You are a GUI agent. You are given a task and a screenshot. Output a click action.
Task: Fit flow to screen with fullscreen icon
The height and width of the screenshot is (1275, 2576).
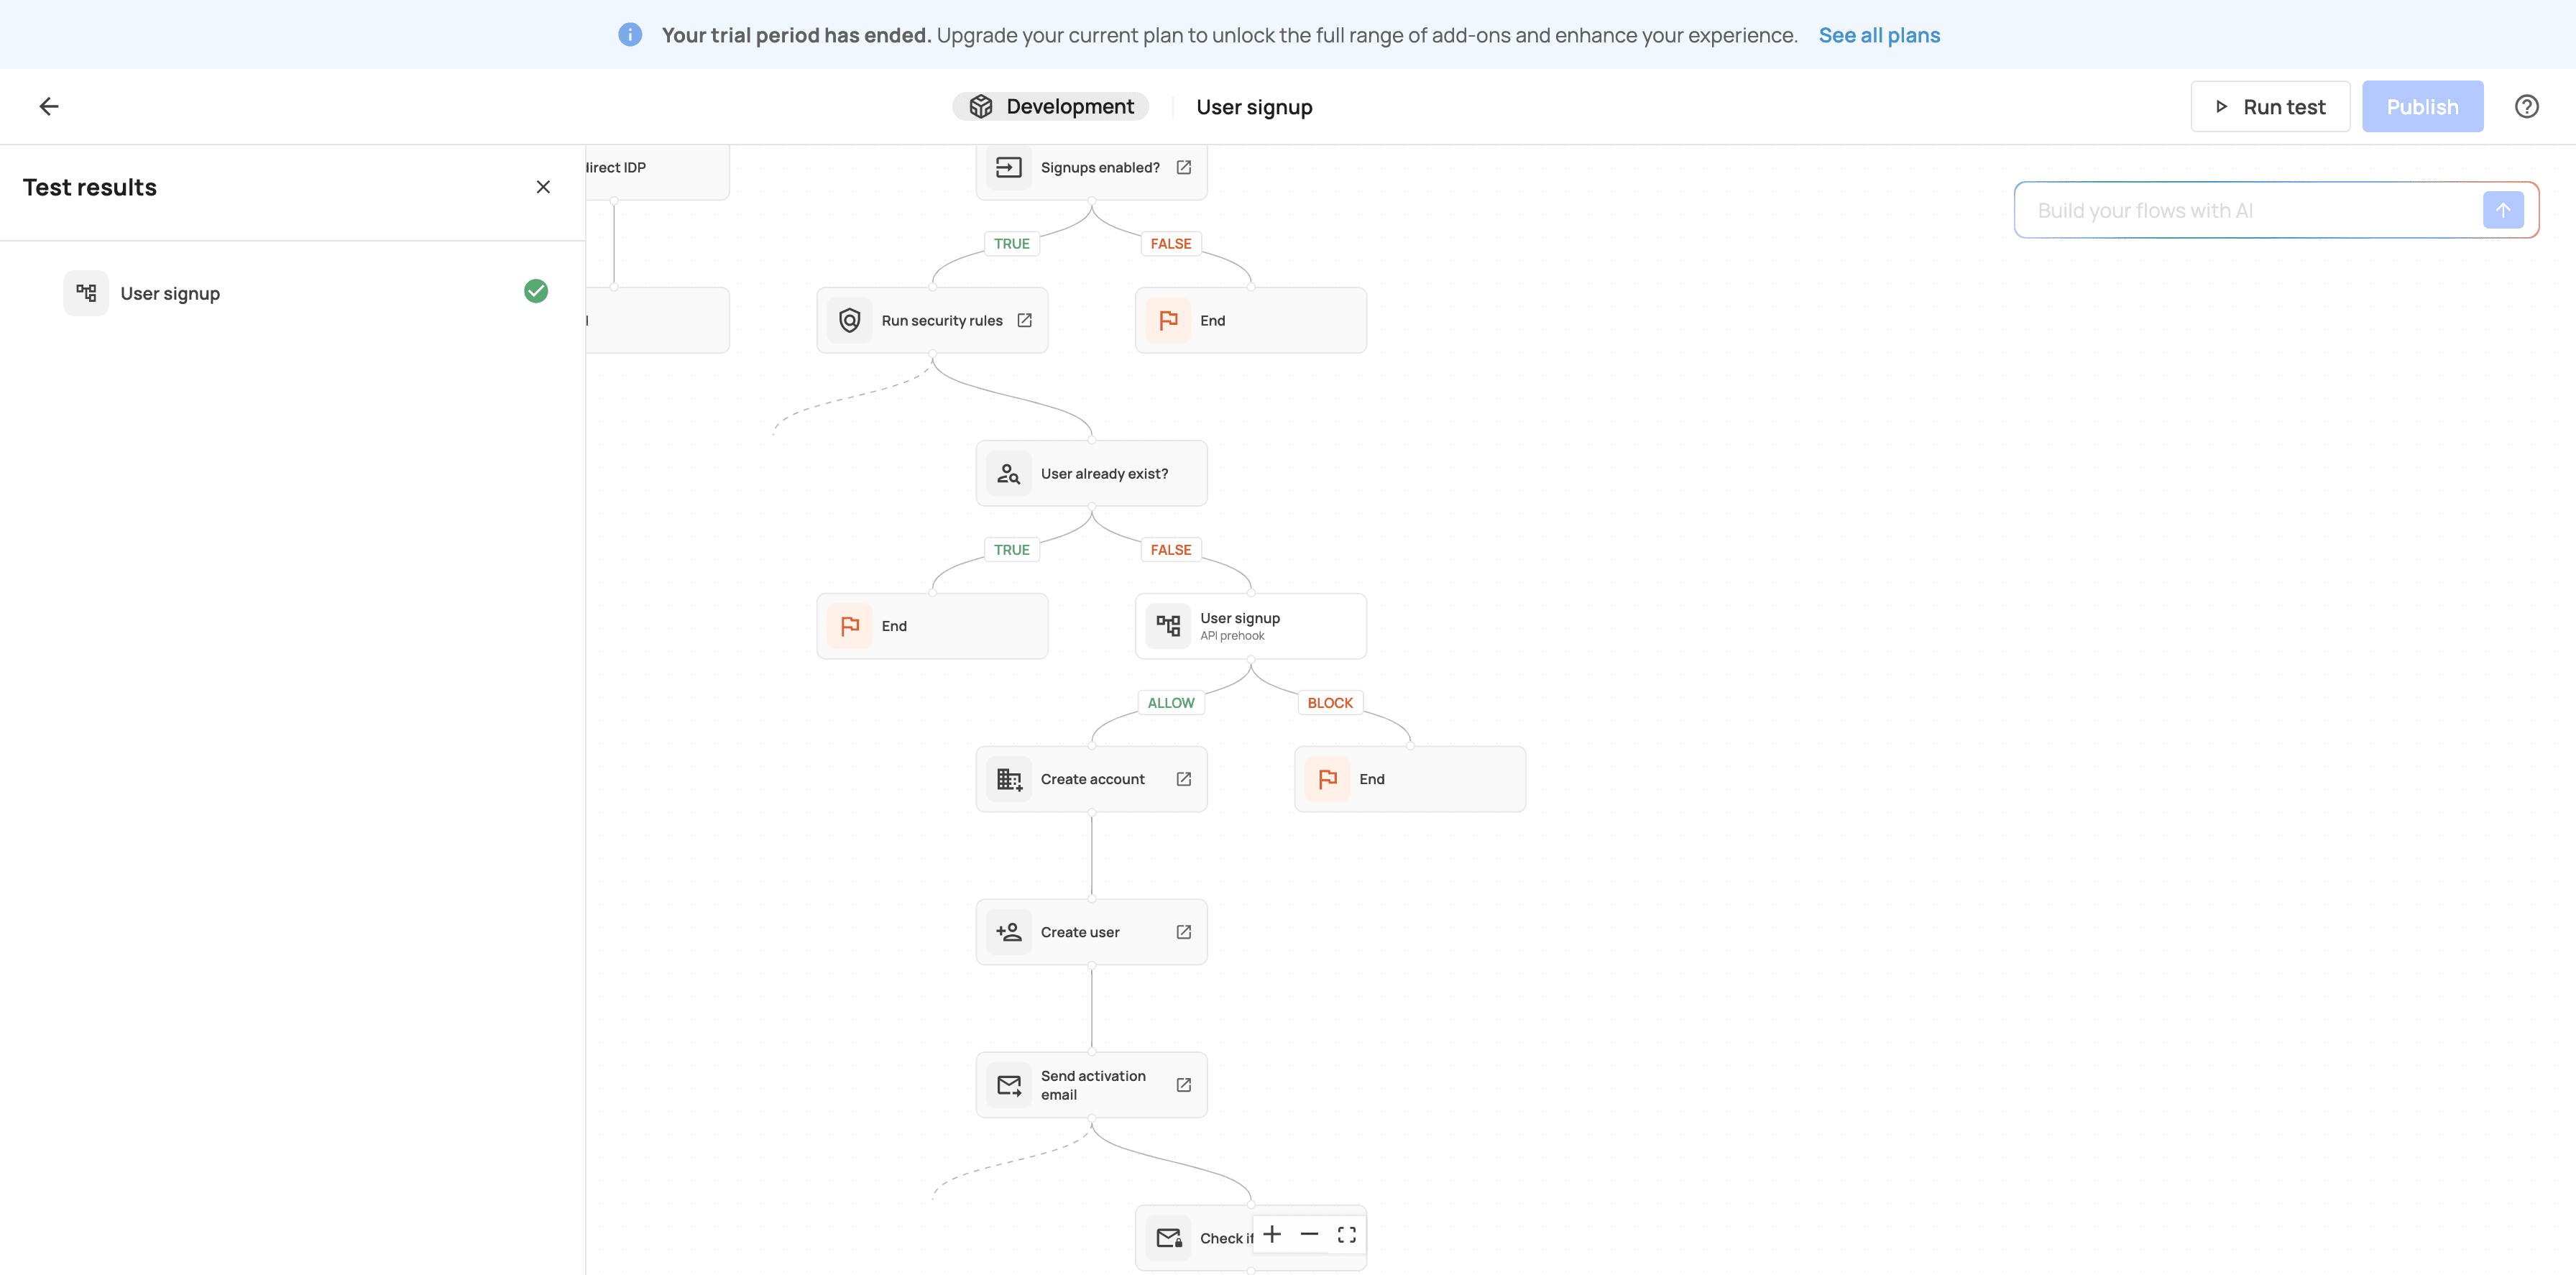(1346, 1235)
